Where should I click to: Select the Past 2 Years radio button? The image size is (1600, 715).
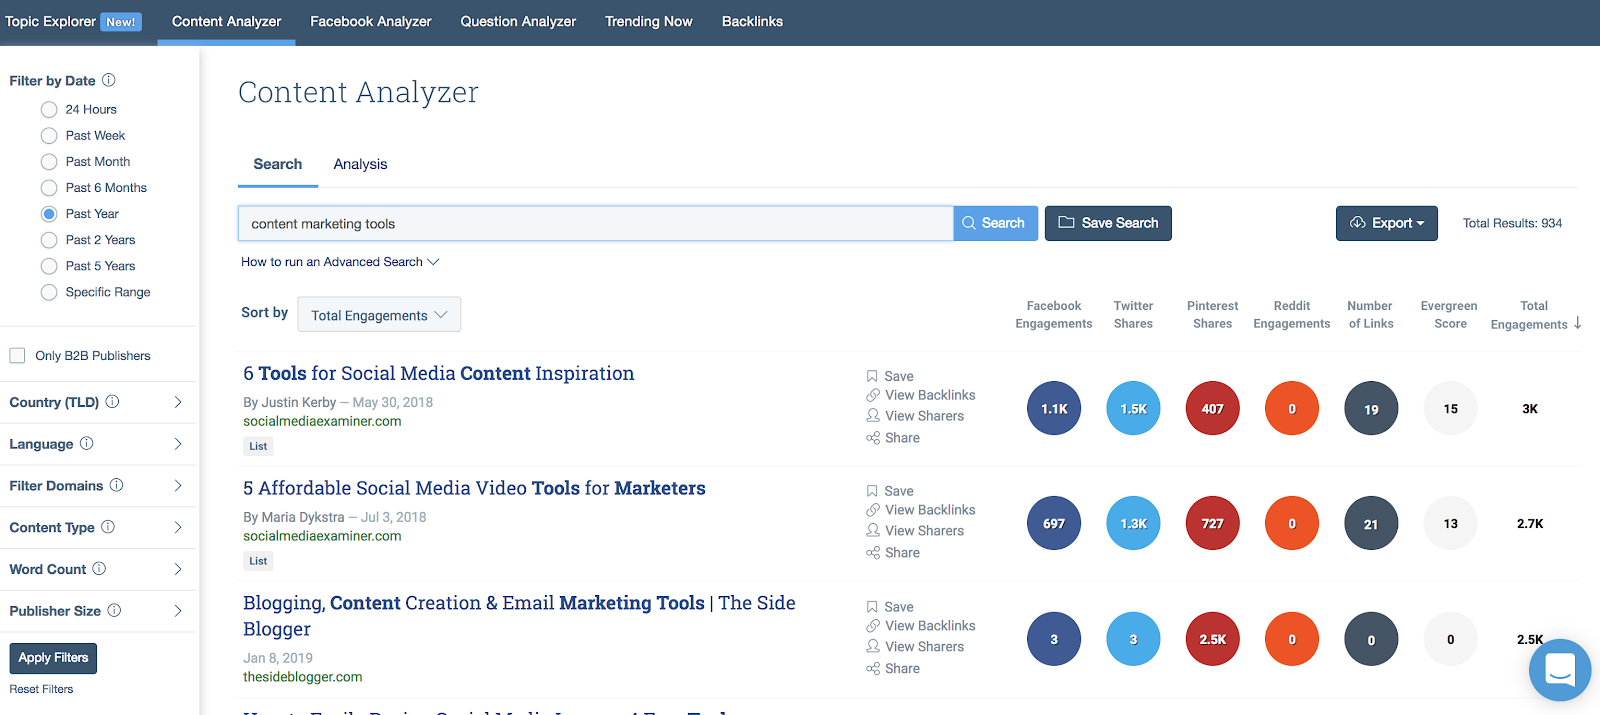[49, 240]
